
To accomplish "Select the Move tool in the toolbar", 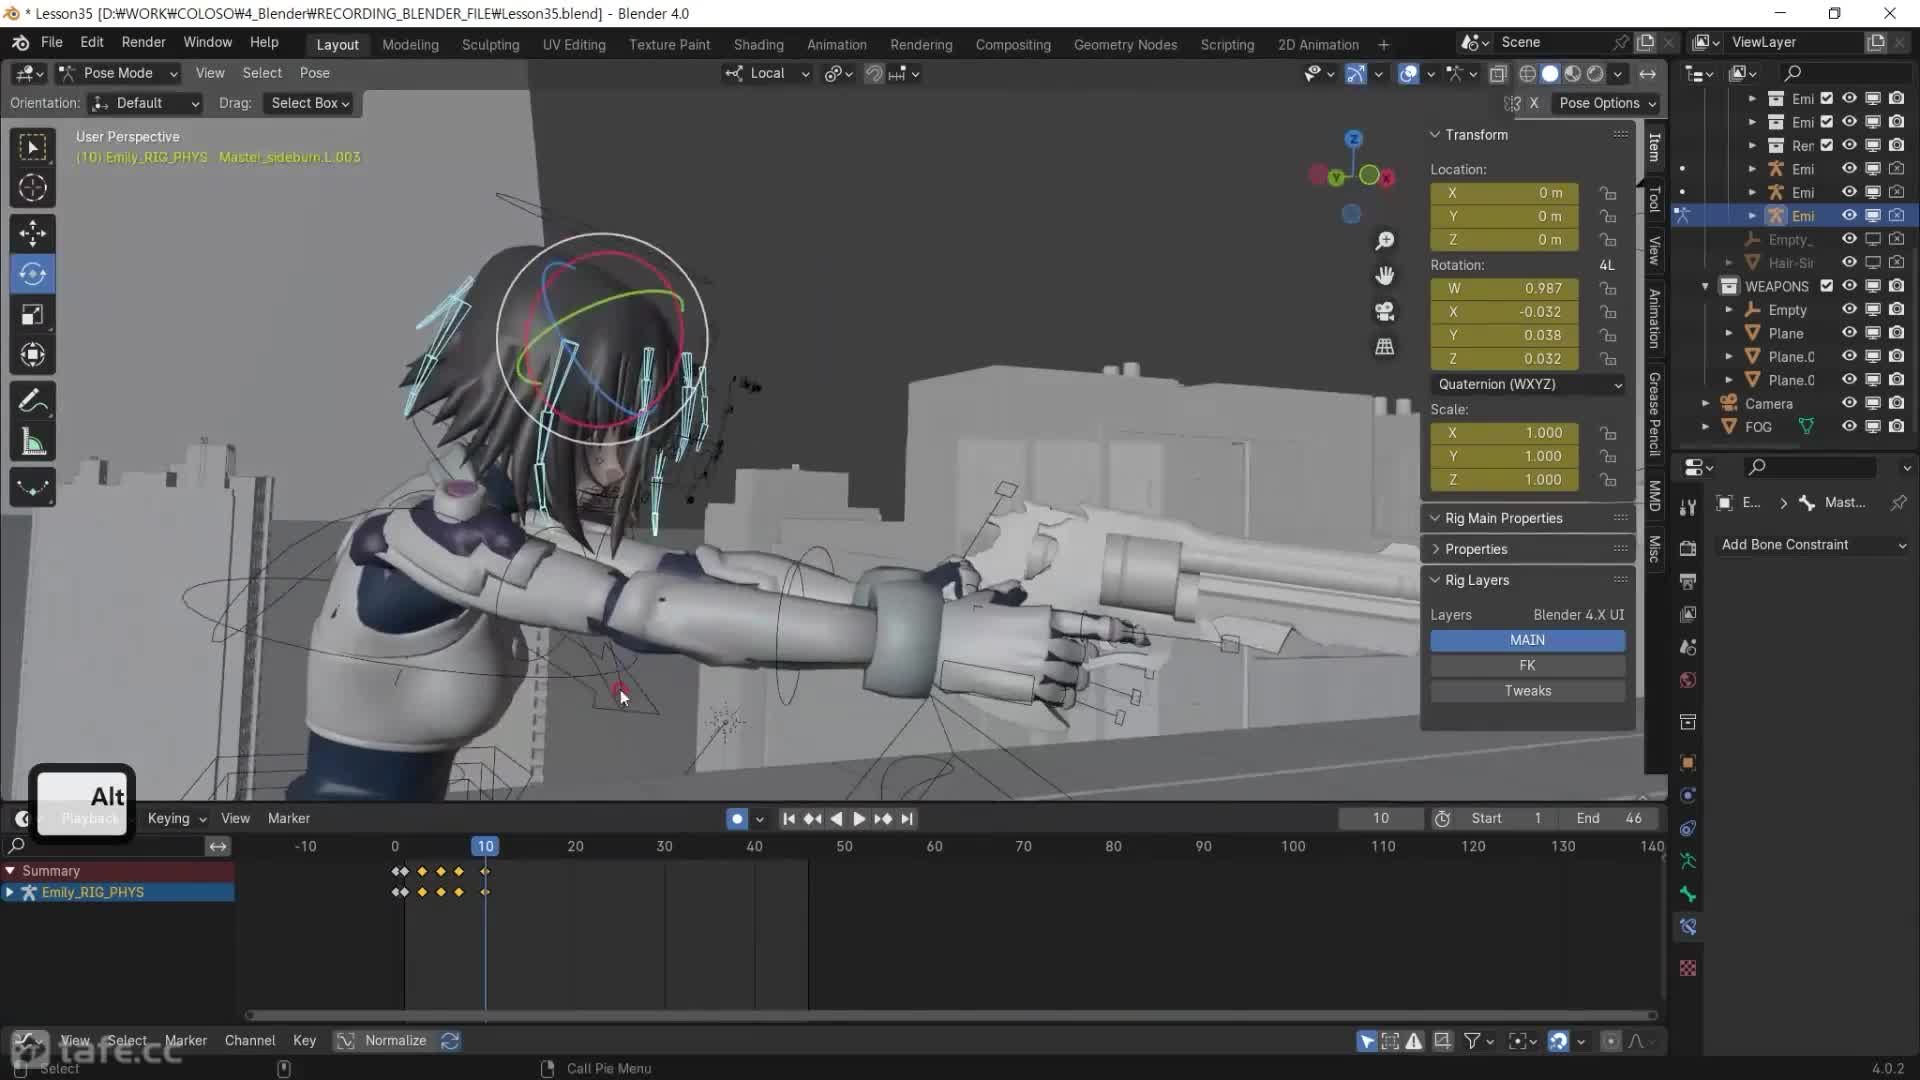I will click(32, 233).
